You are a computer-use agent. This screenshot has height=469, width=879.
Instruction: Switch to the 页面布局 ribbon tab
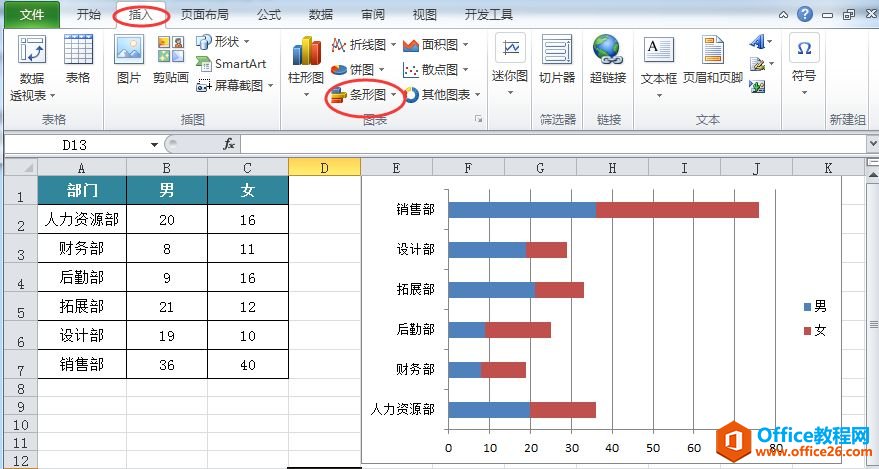tap(204, 15)
